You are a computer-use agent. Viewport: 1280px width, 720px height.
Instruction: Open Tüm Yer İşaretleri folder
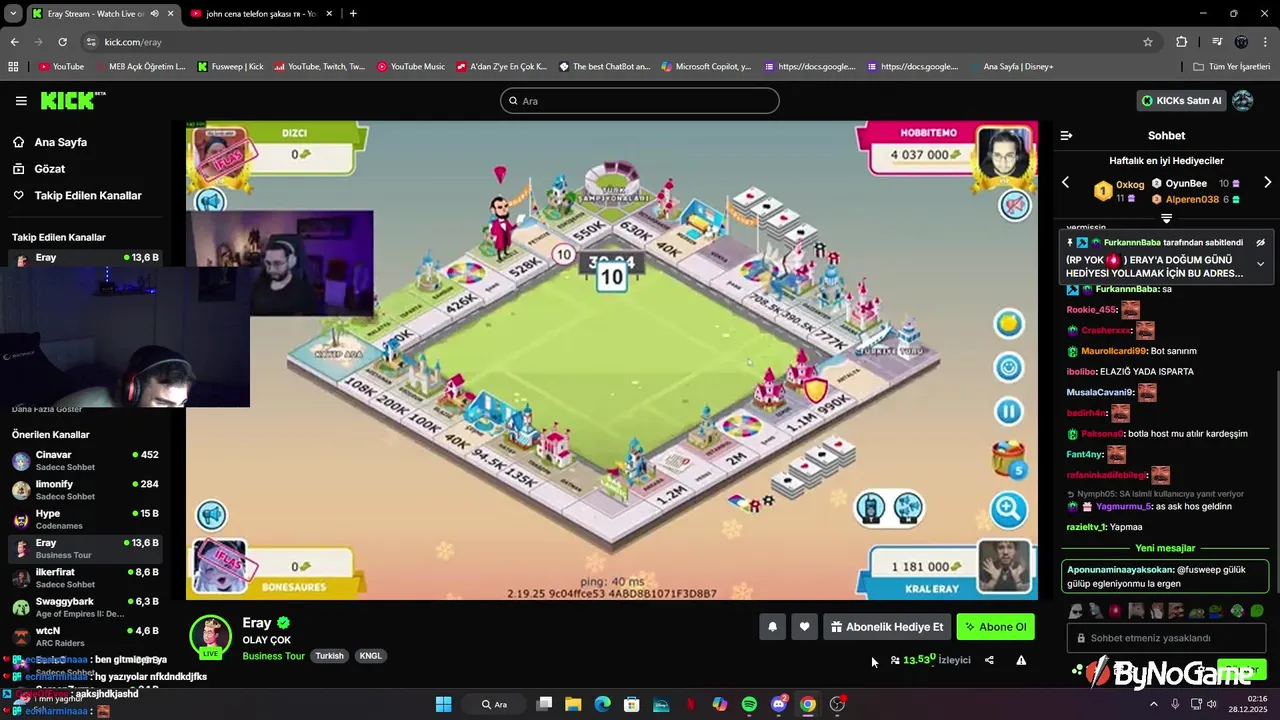pos(1232,67)
